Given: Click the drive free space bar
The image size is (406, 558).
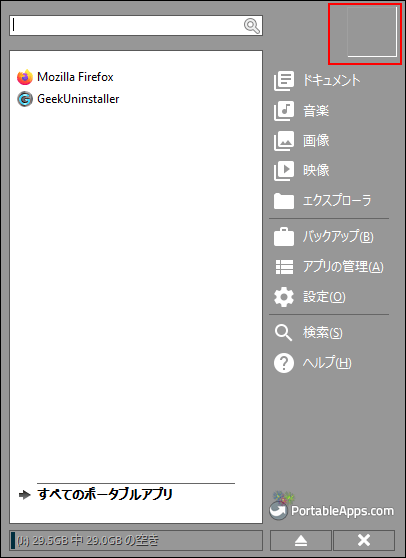Looking at the screenshot, I should (x=136, y=541).
